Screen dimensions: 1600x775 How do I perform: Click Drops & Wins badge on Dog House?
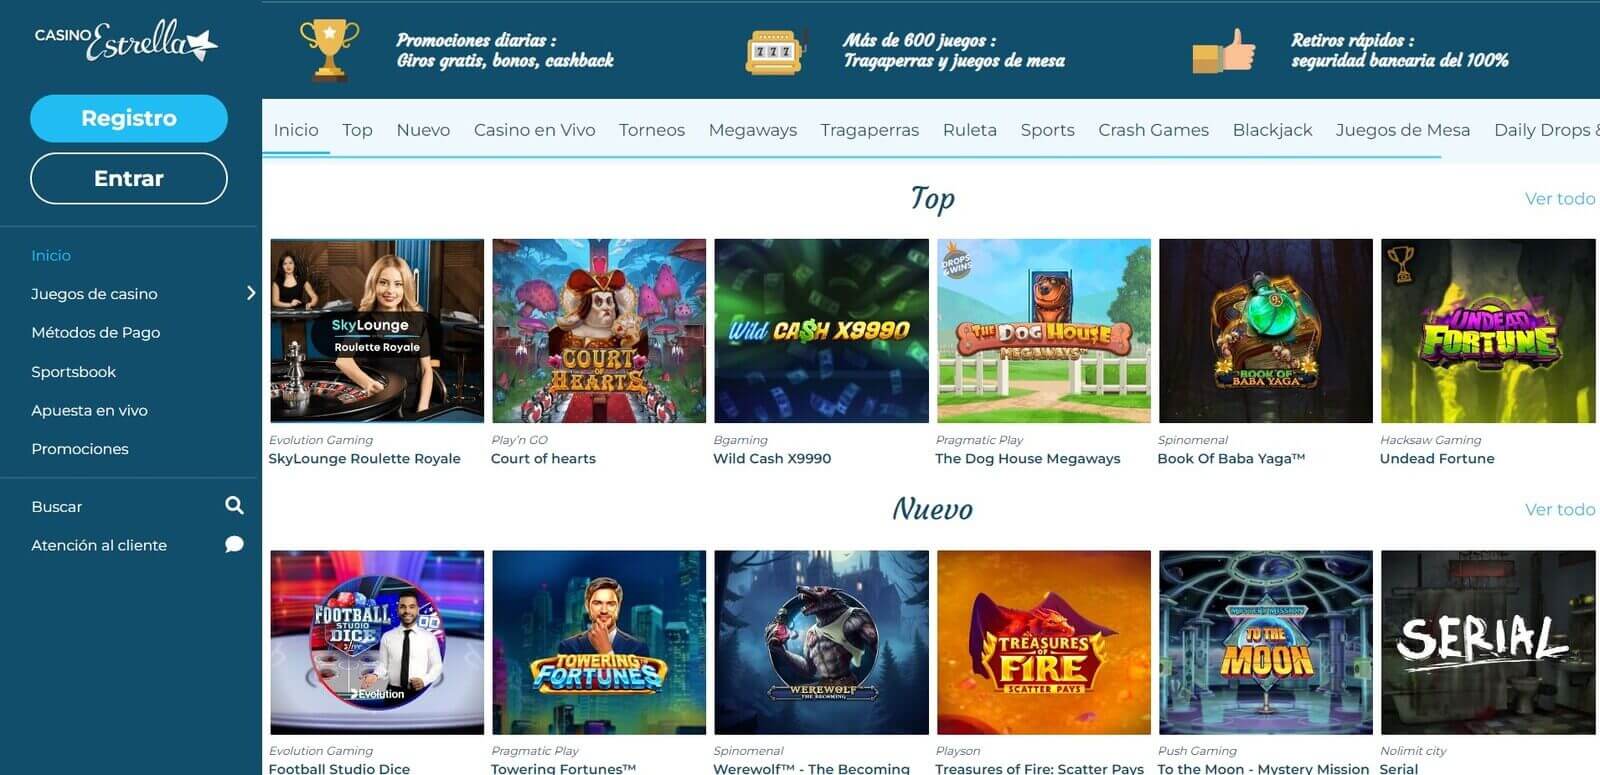[957, 263]
